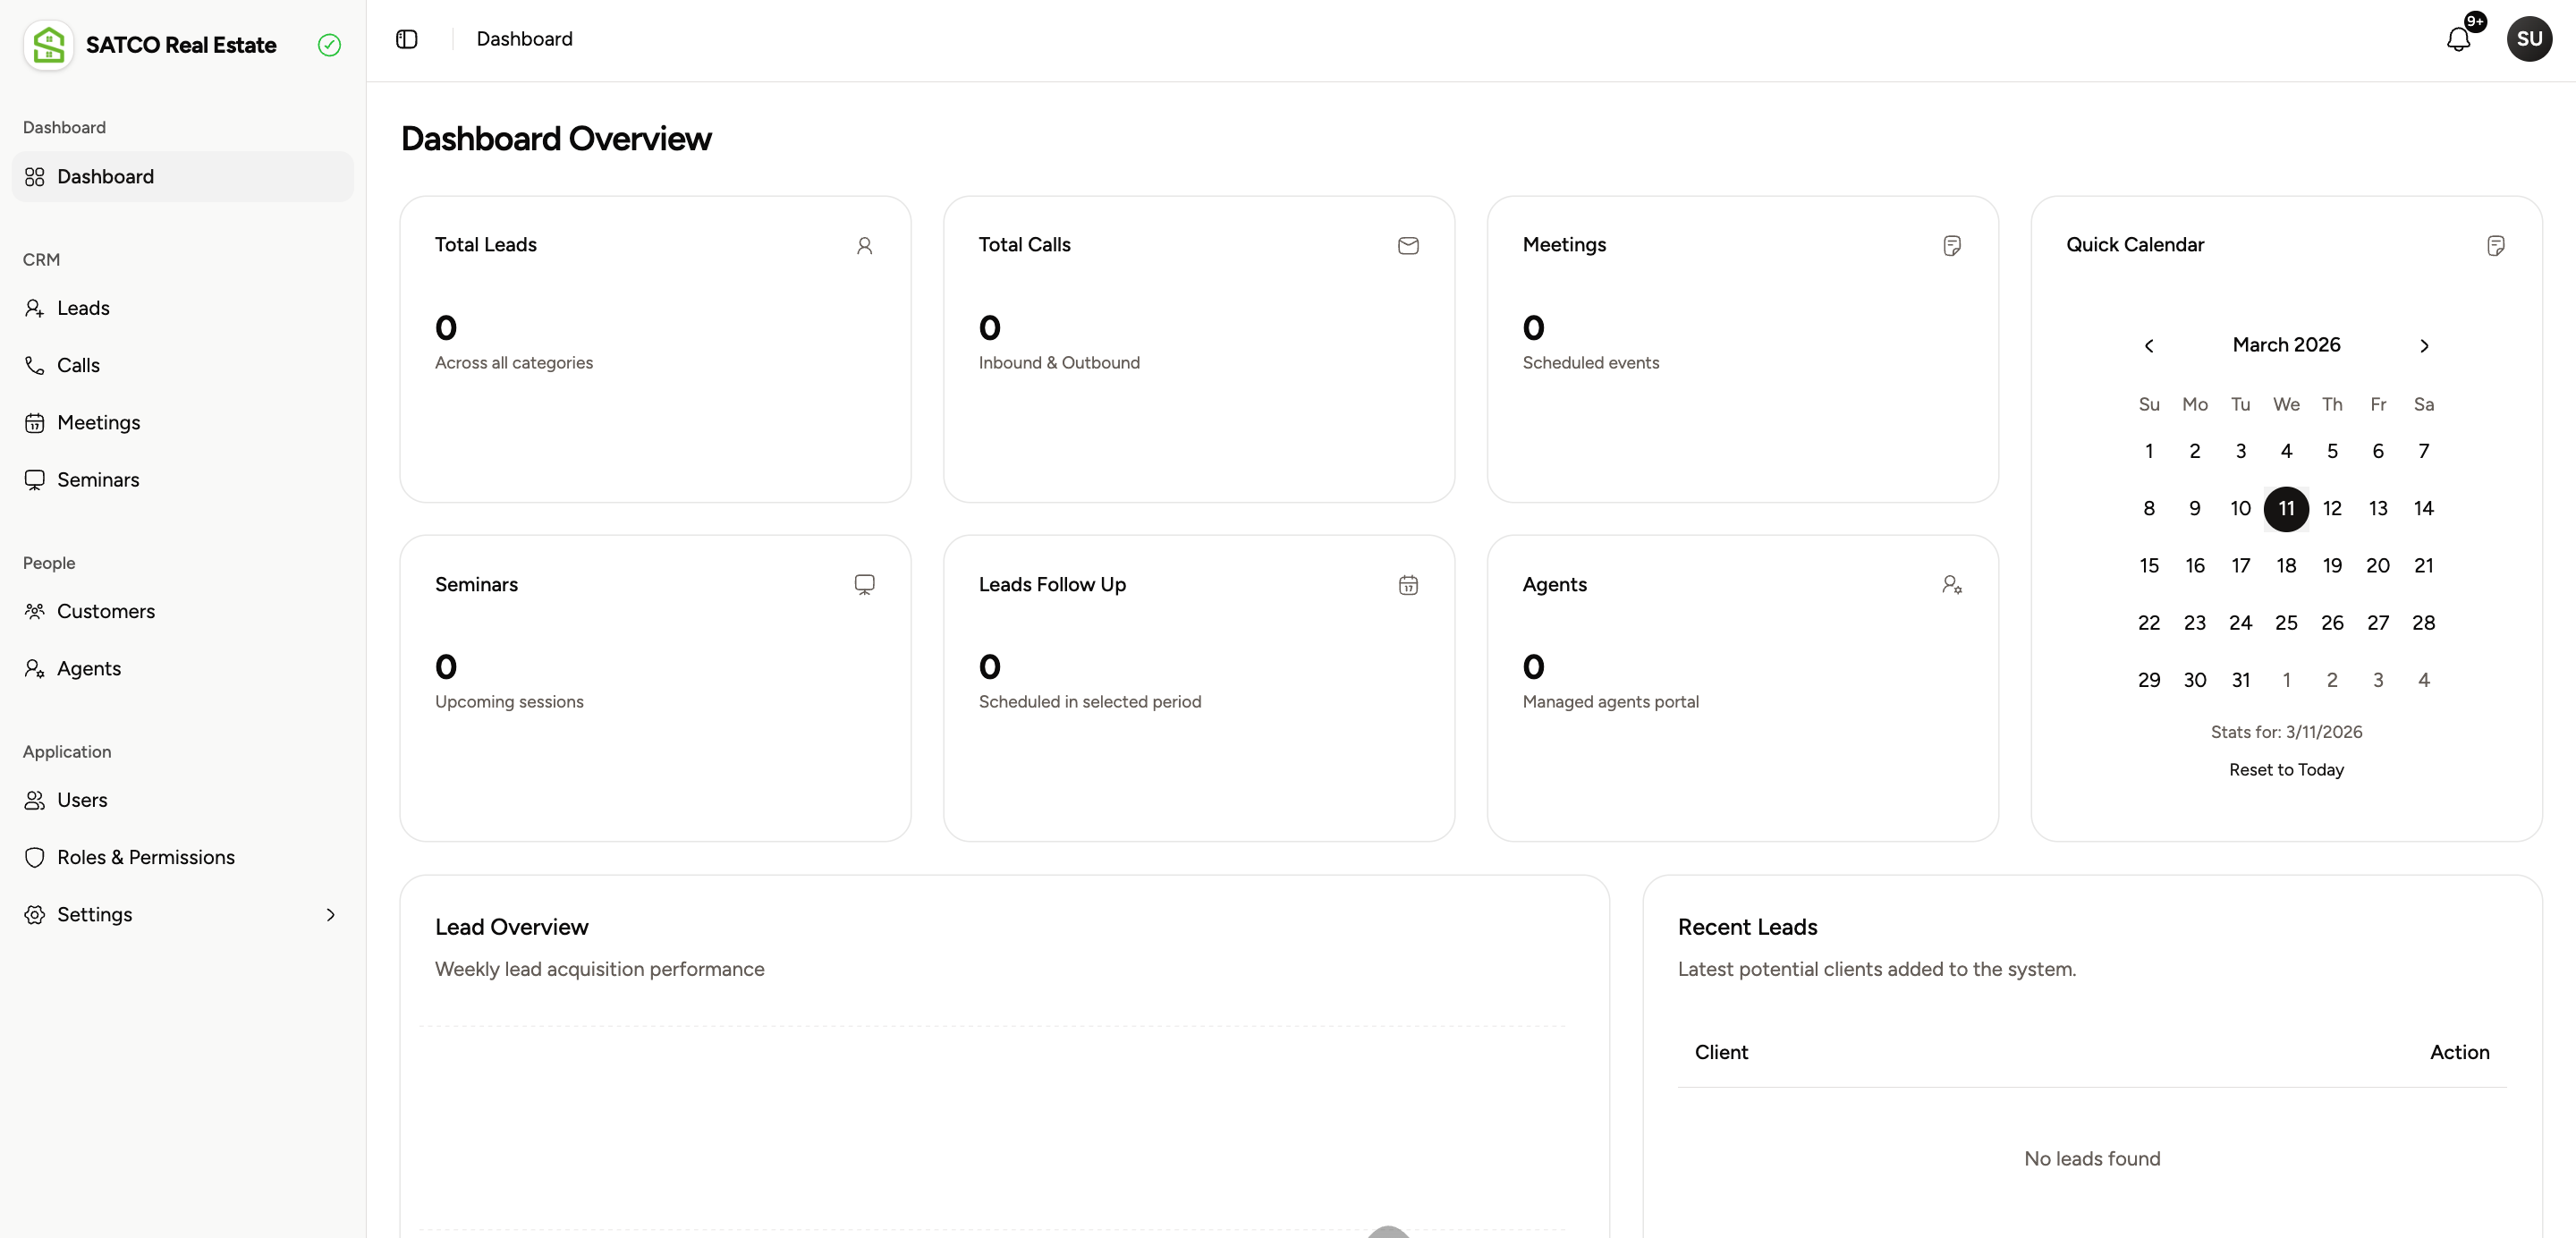Click the monitor icon on Seminars card
Viewport: 2576px width, 1238px height.
[x=864, y=585]
